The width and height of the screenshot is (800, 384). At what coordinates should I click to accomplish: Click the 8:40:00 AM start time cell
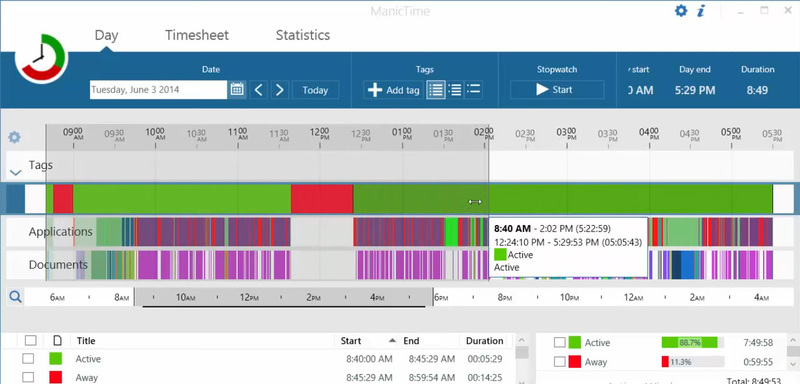369,359
